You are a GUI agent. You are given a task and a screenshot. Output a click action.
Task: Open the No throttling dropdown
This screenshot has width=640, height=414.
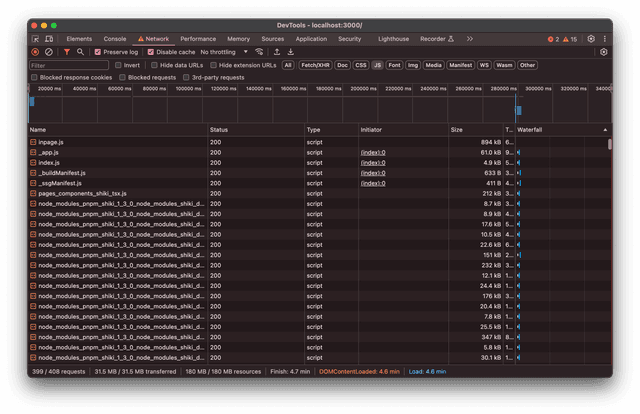coord(221,51)
